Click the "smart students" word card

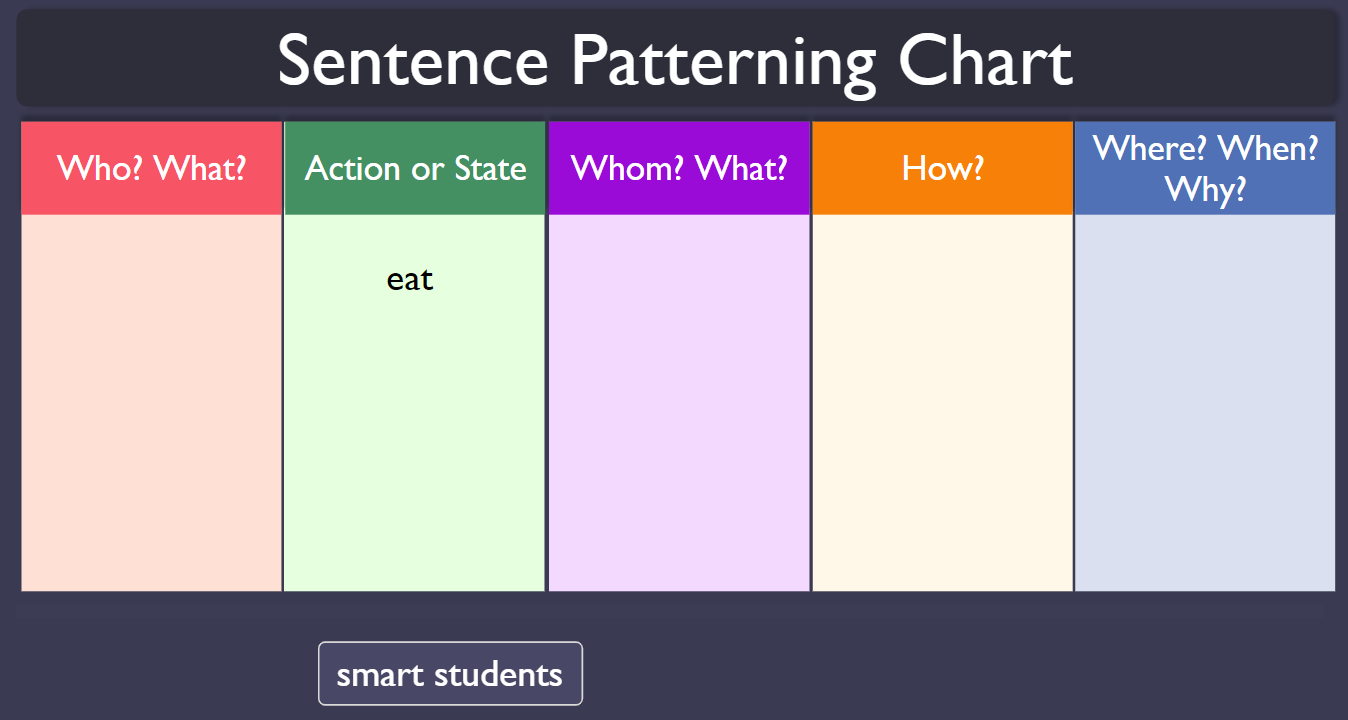tap(450, 674)
